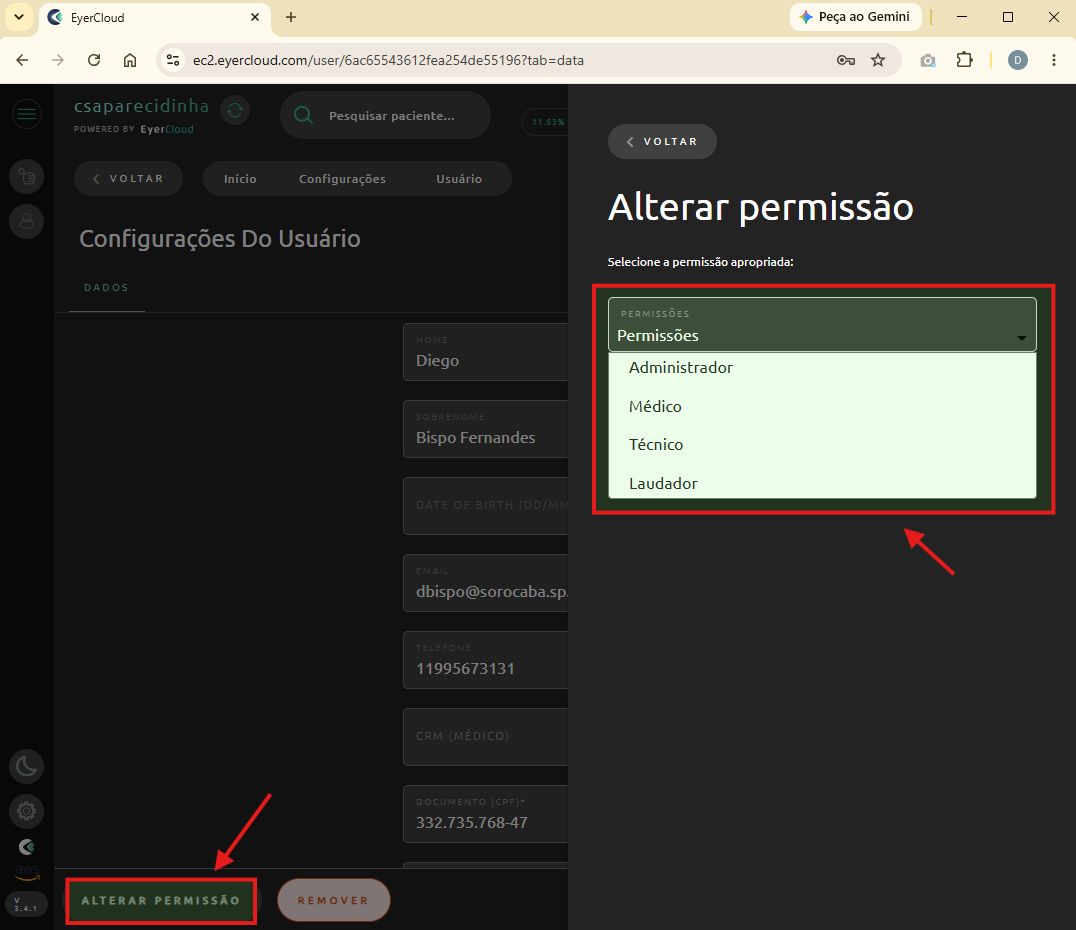The height and width of the screenshot is (930, 1076).
Task: View site information icon in address bar
Action: point(173,60)
